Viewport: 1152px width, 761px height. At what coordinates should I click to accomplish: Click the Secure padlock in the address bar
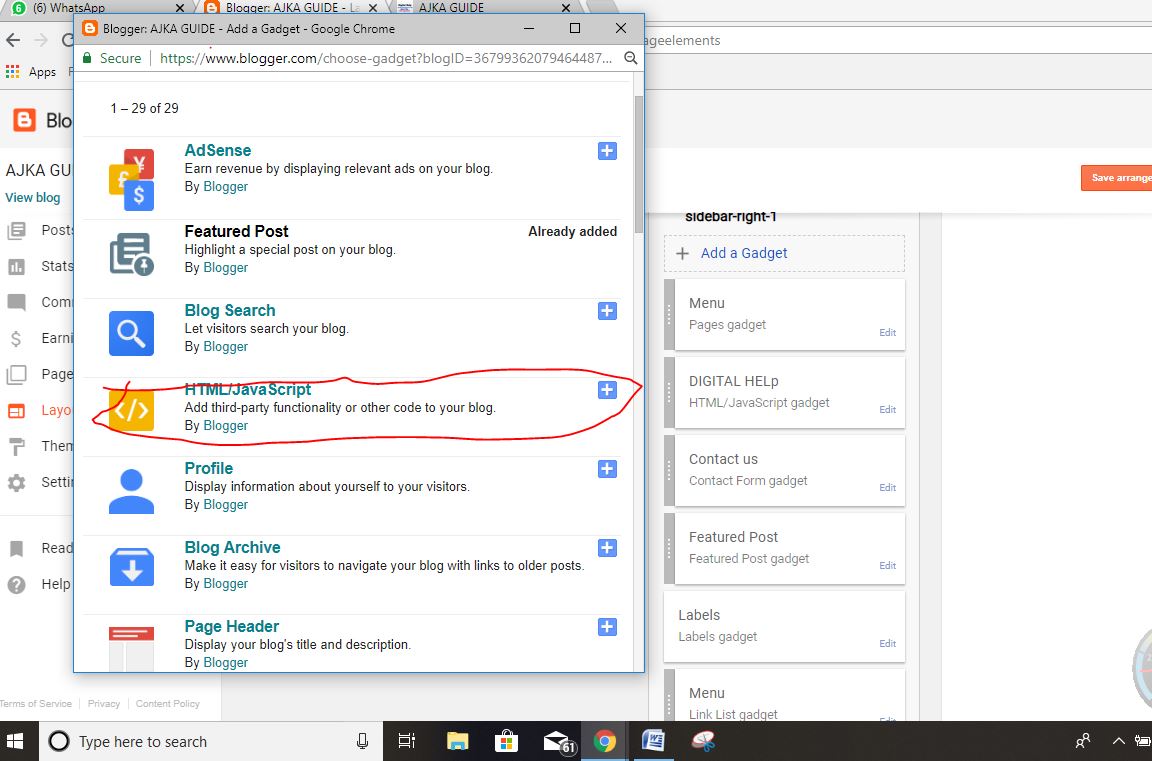click(x=90, y=58)
